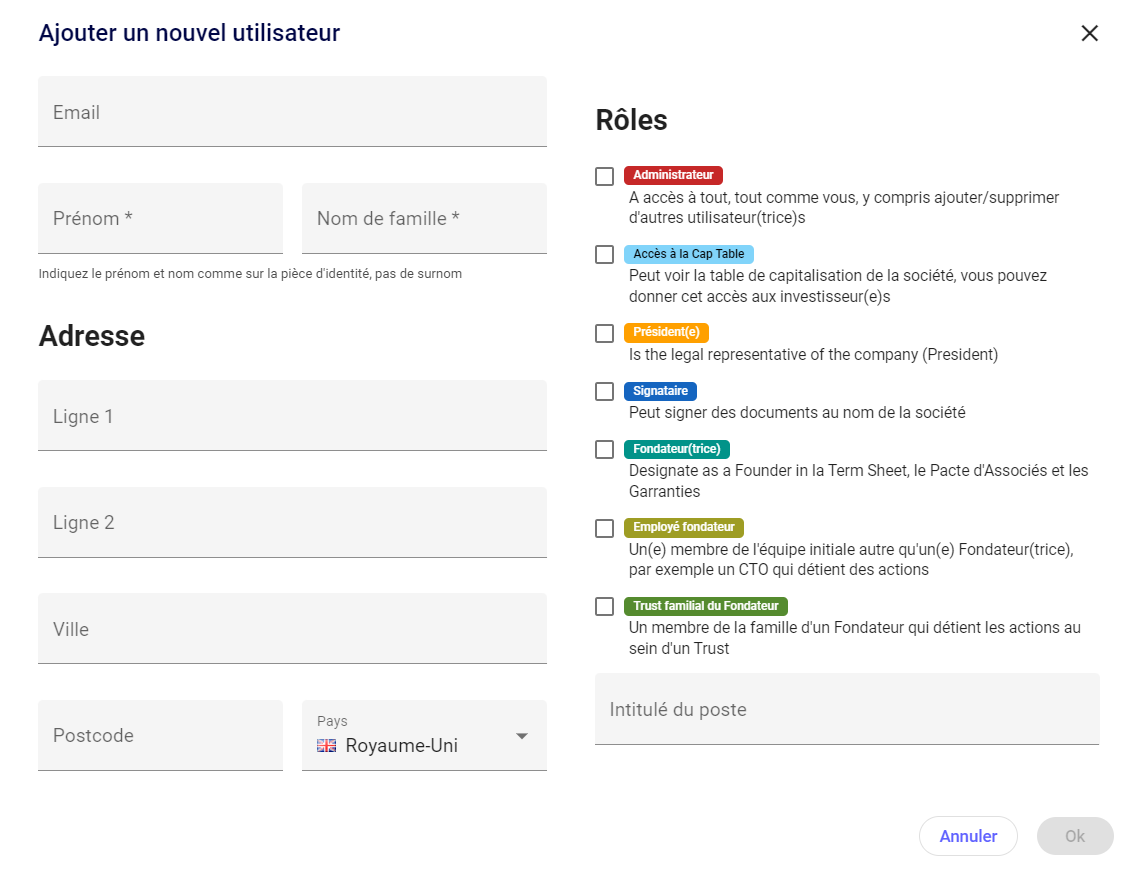
Task: Focus the address Ligne 2 field
Action: [292, 522]
